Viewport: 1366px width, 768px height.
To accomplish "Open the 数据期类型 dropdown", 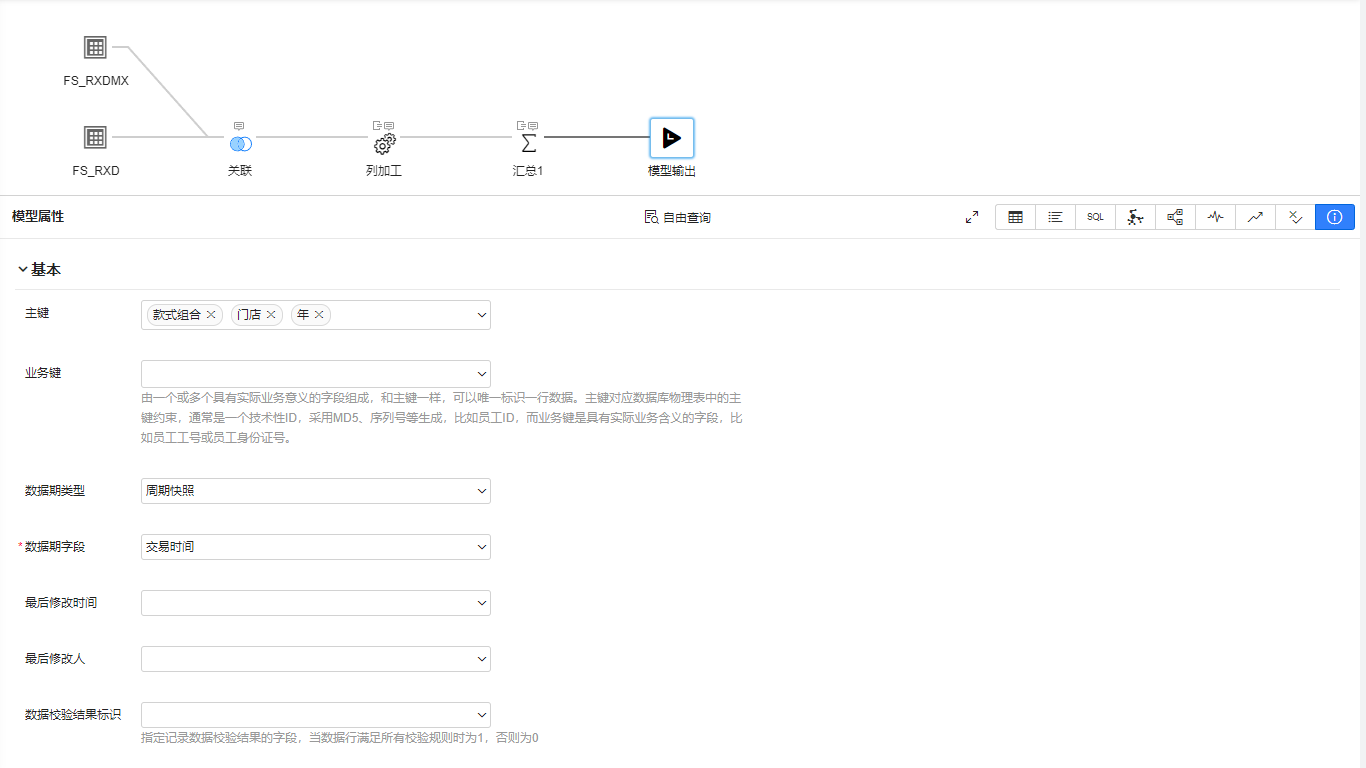I will click(316, 491).
